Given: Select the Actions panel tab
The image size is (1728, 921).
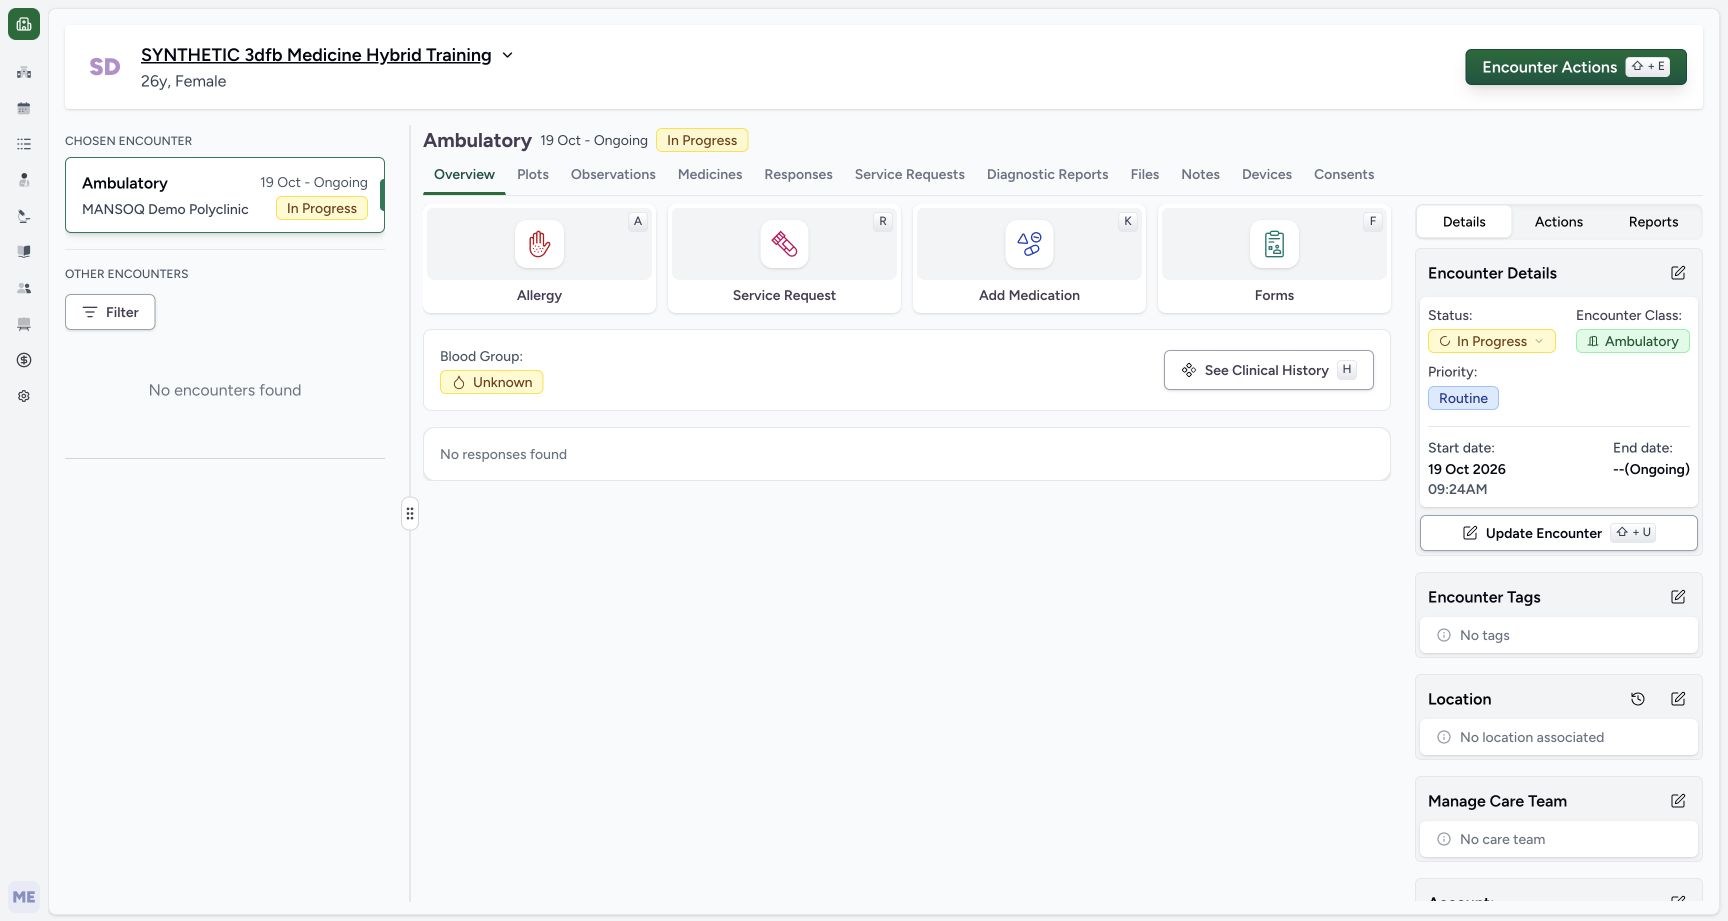Looking at the screenshot, I should [x=1558, y=222].
